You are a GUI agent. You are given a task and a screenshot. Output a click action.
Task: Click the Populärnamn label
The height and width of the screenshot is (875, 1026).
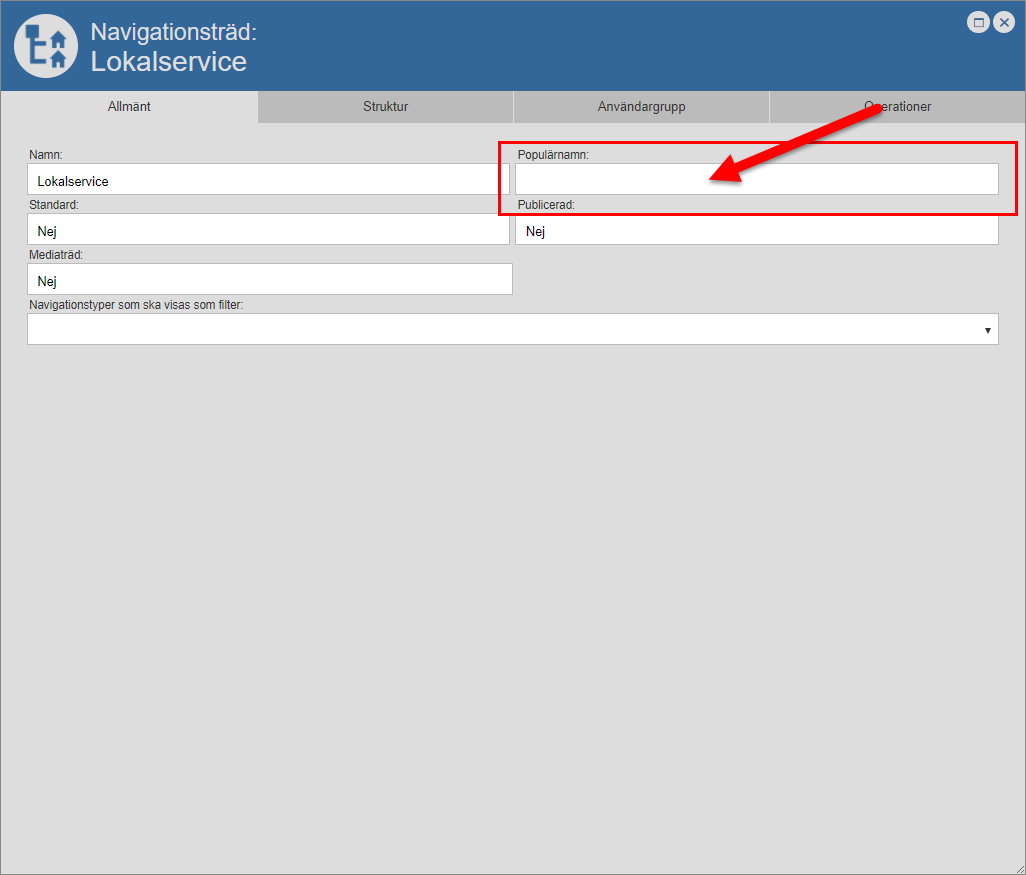[553, 155]
